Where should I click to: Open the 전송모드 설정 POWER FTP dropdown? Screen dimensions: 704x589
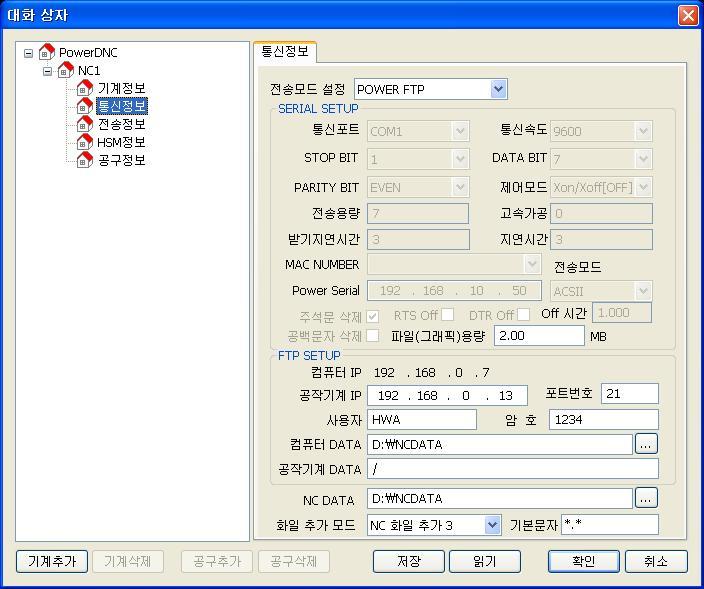pos(498,89)
